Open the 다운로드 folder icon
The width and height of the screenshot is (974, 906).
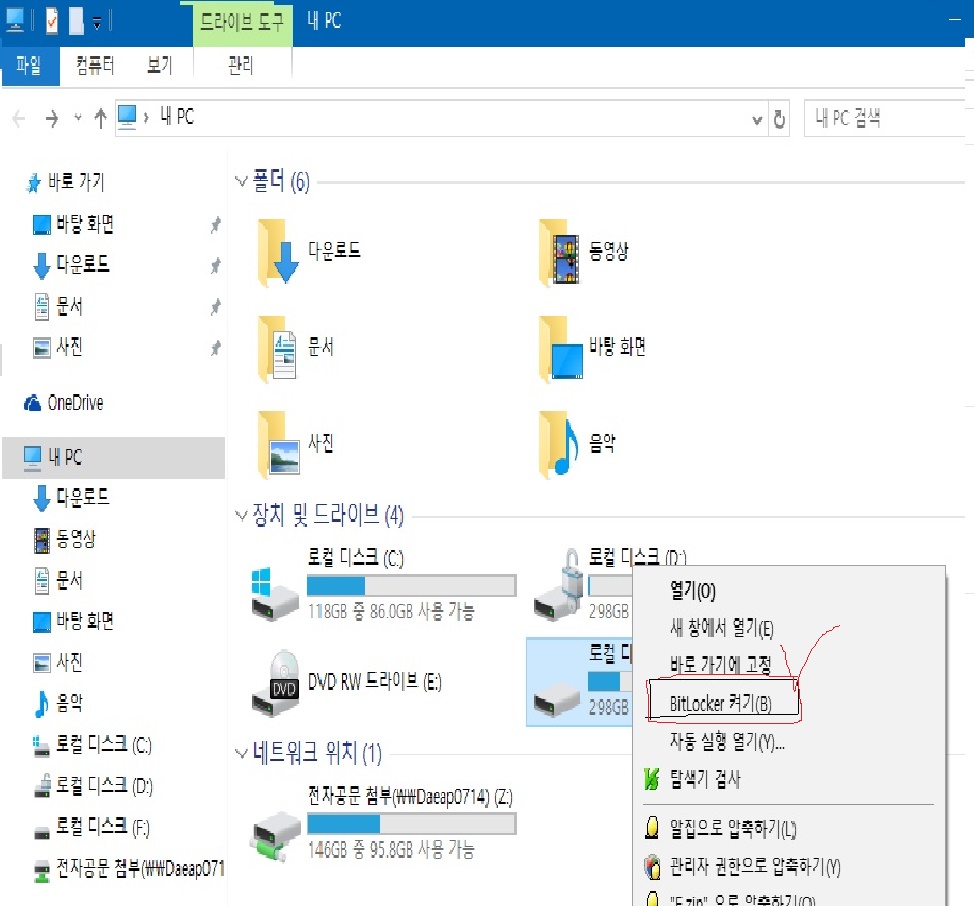click(279, 252)
